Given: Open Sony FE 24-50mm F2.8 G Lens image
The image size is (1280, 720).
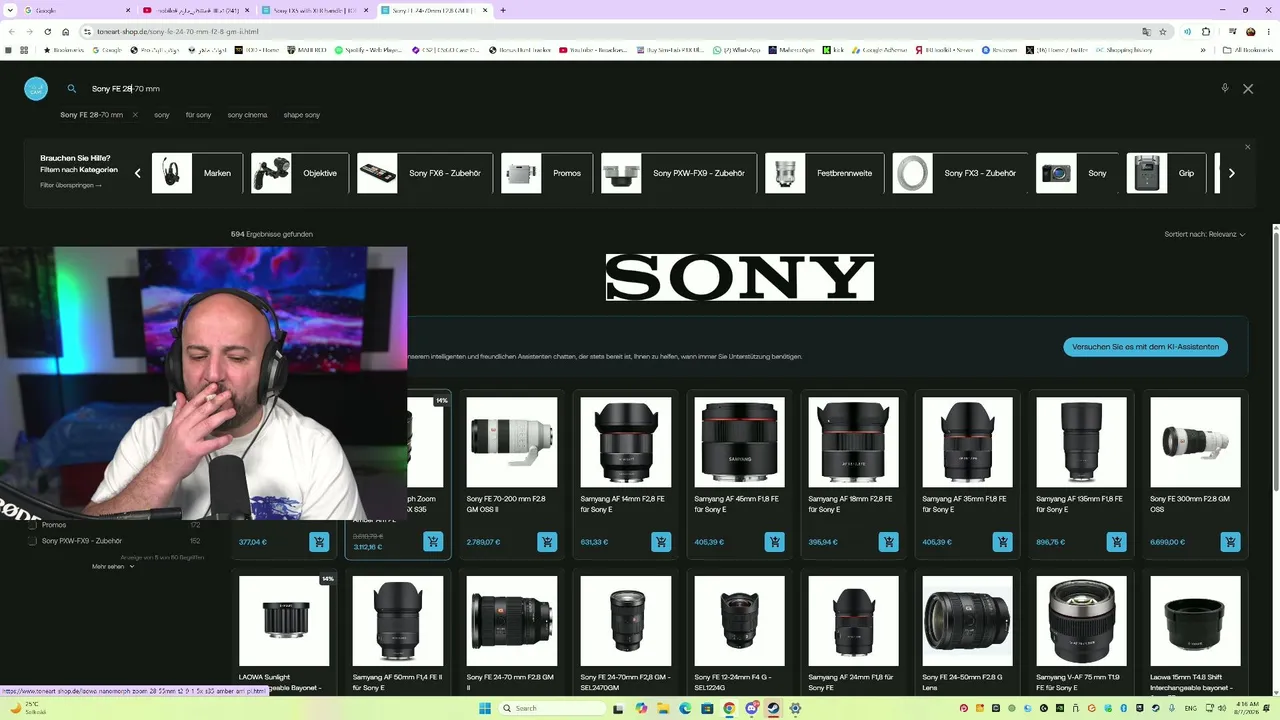Looking at the screenshot, I should (967, 621).
